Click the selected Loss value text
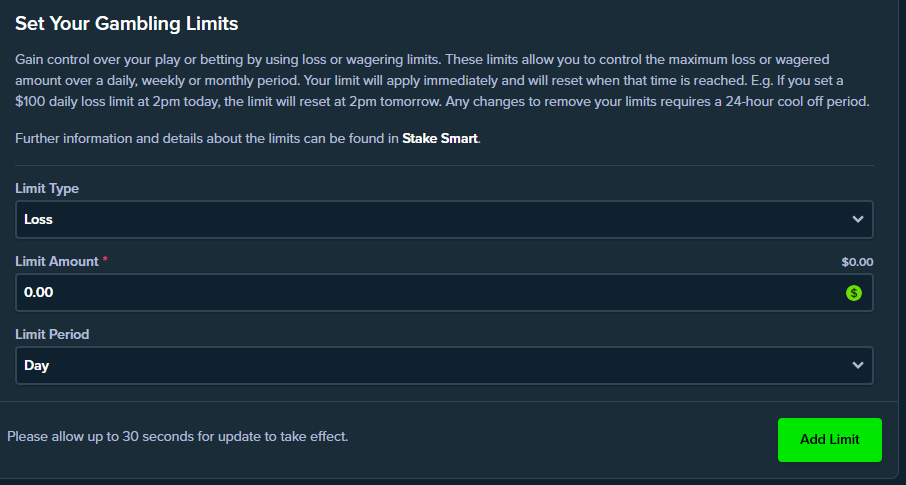 pyautogui.click(x=39, y=219)
